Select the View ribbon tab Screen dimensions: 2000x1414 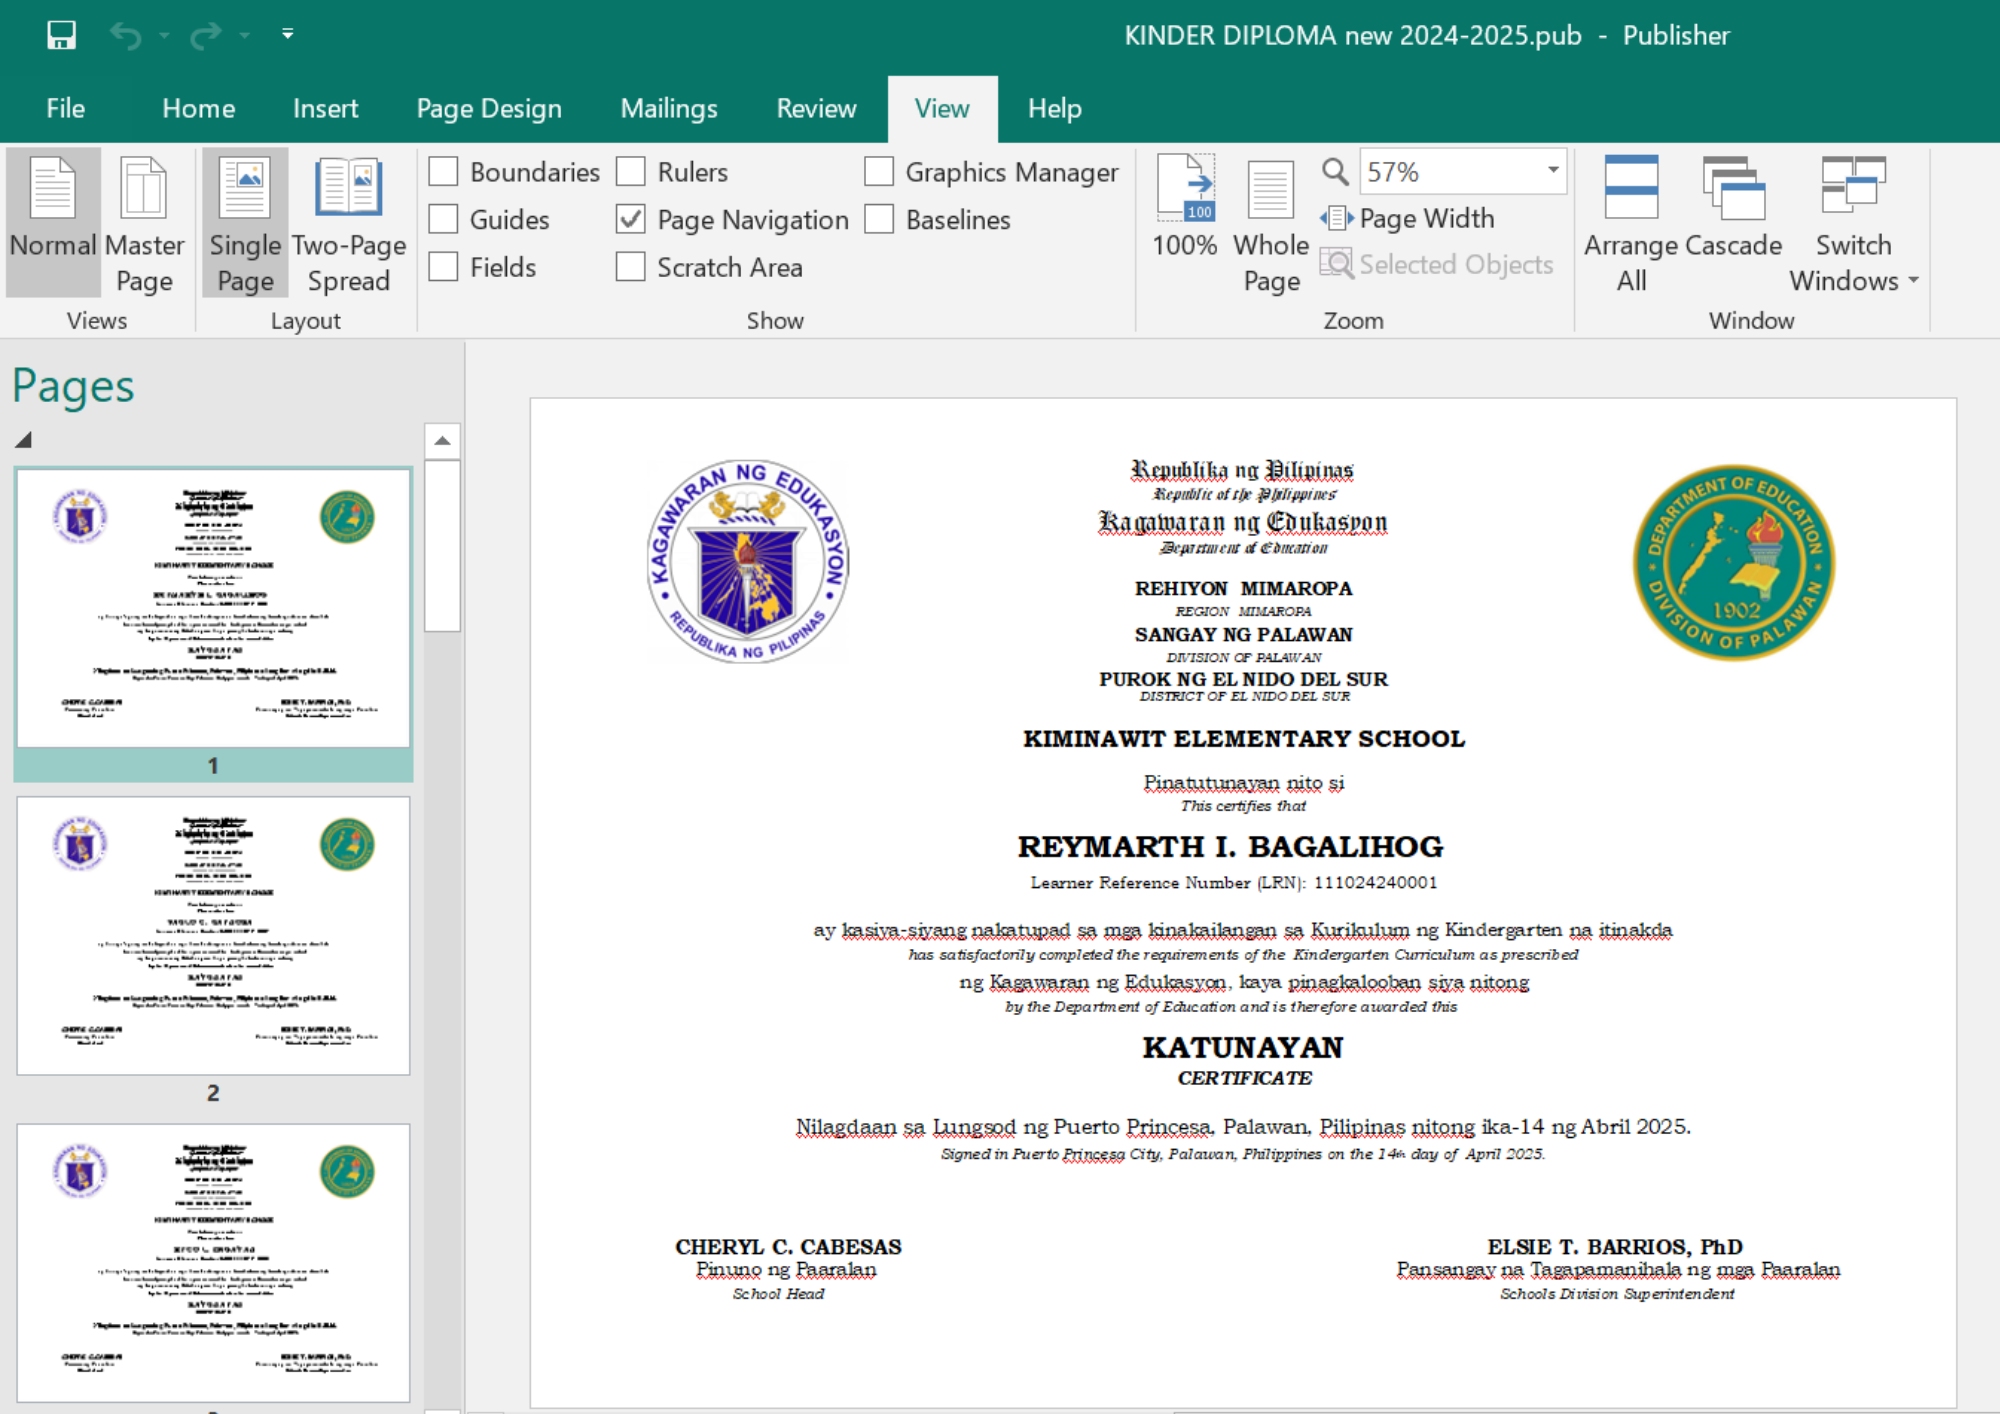[x=942, y=108]
